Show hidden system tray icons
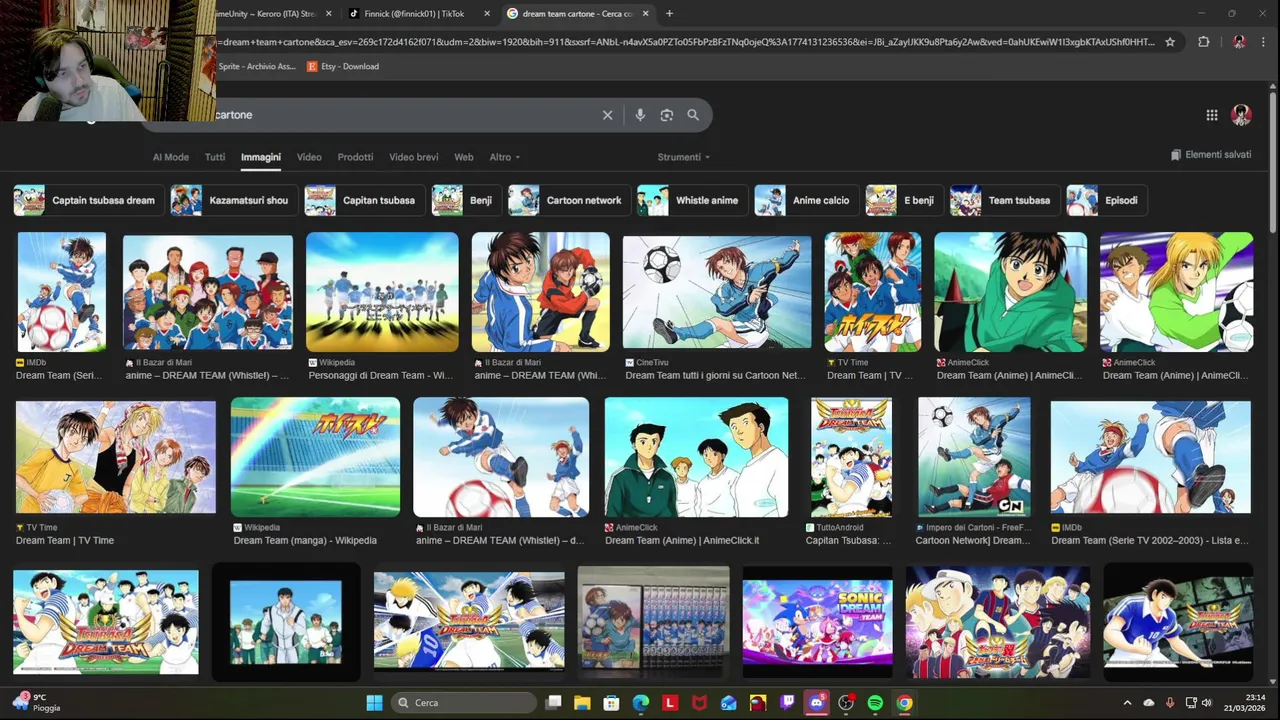Image resolution: width=1280 pixels, height=720 pixels. tap(1127, 703)
